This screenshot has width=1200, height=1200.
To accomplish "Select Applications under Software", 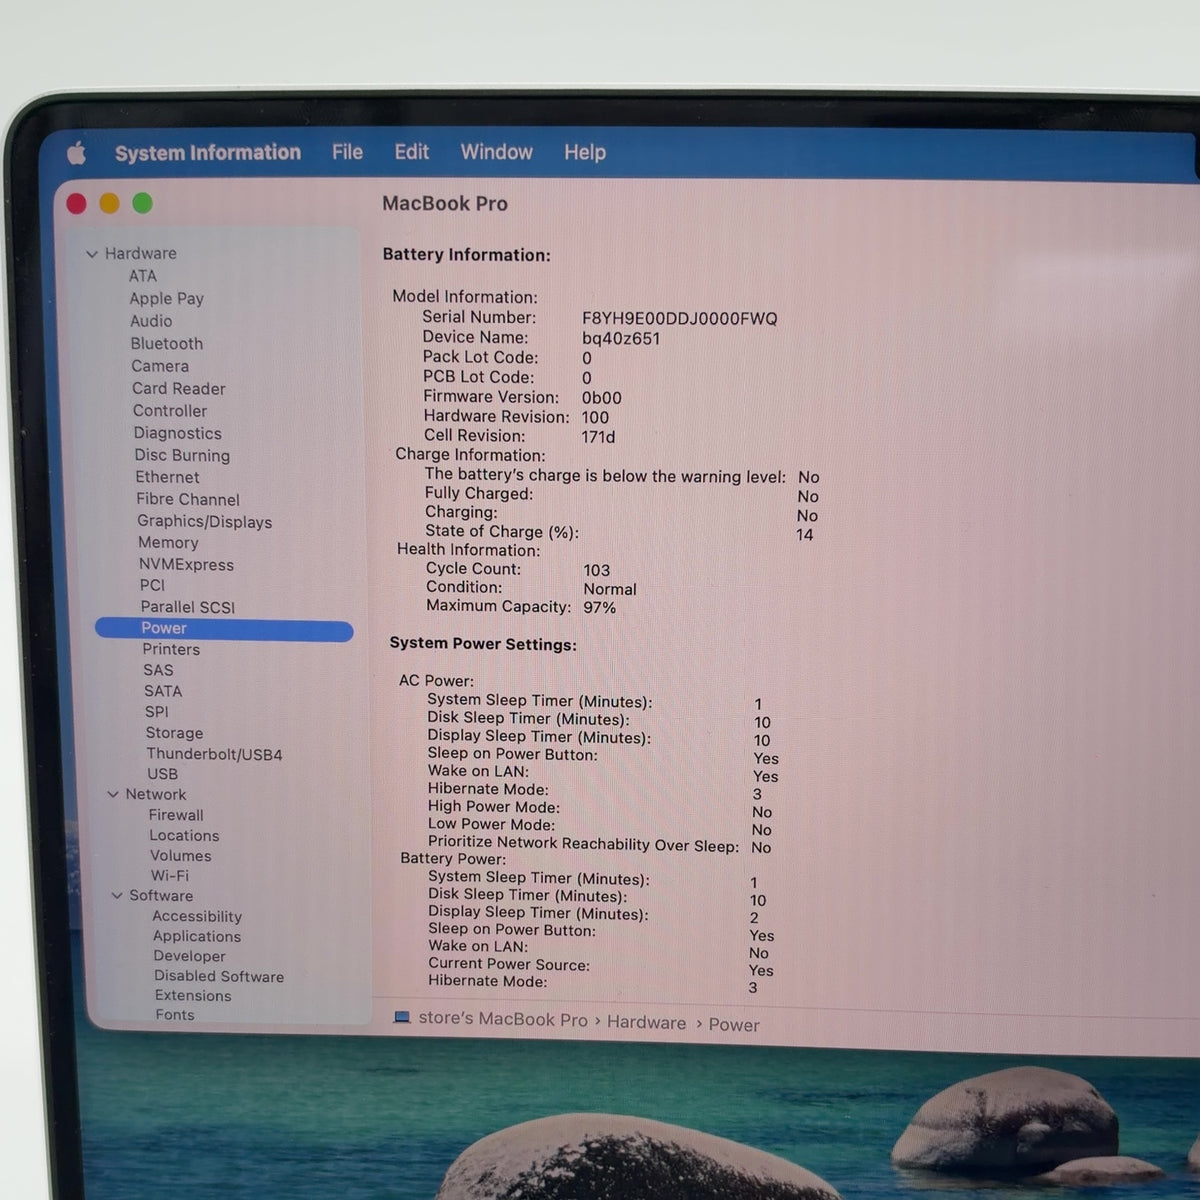I will pos(197,936).
